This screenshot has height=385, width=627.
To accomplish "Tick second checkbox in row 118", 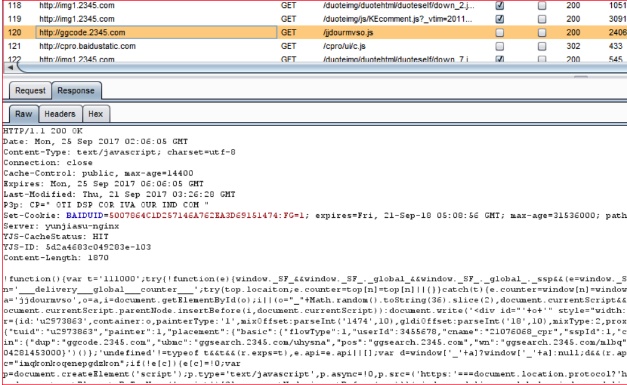I will pos(542,6).
